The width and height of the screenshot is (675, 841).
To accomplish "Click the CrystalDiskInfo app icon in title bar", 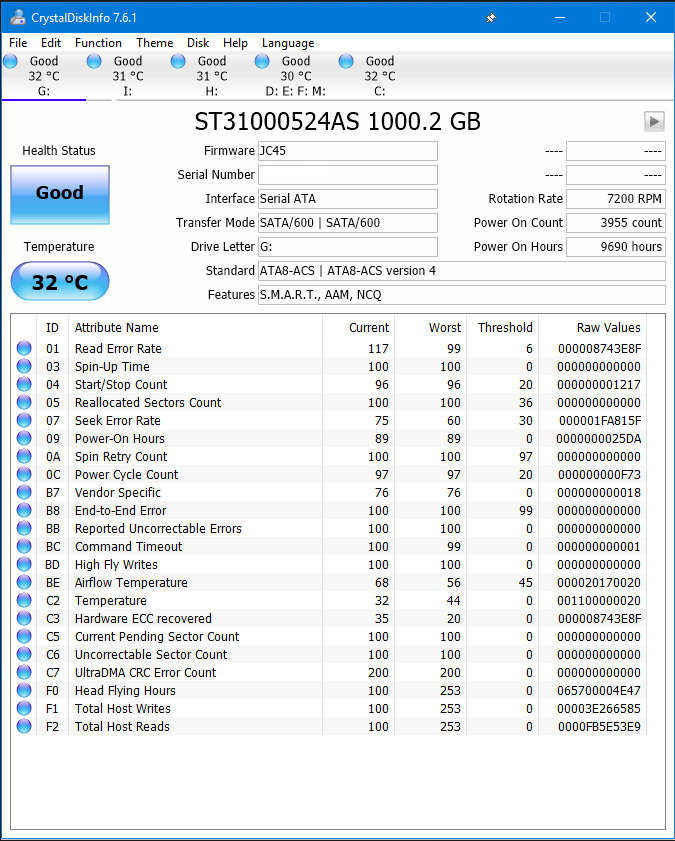I will coord(18,17).
